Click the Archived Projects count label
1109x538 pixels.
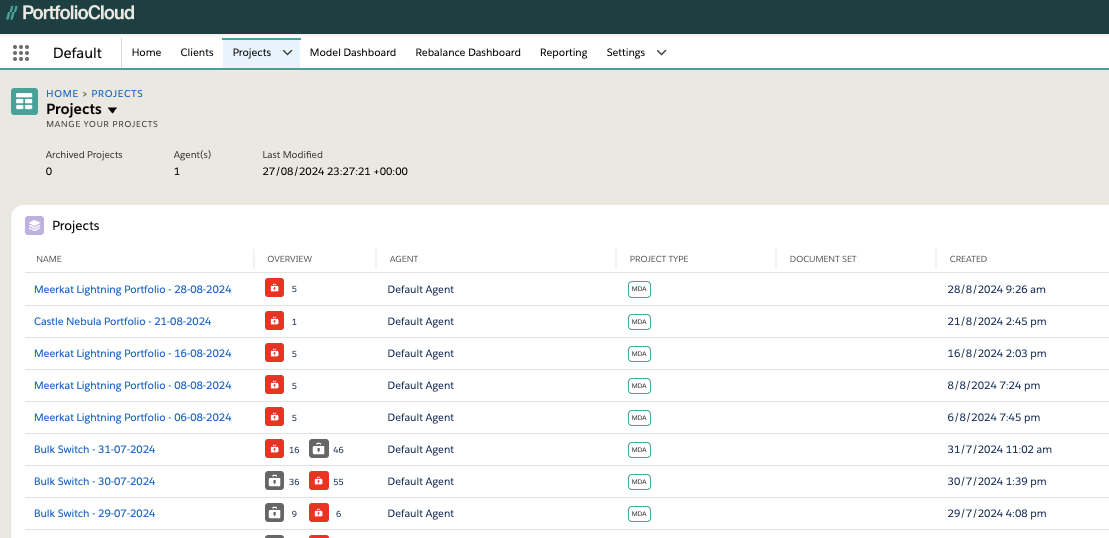pos(84,154)
